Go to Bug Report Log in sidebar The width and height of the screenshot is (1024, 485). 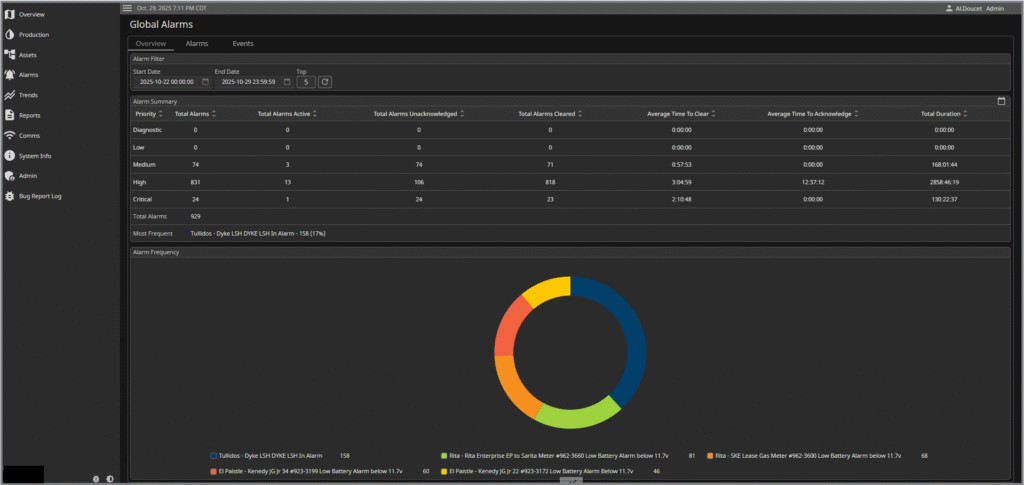[40, 196]
